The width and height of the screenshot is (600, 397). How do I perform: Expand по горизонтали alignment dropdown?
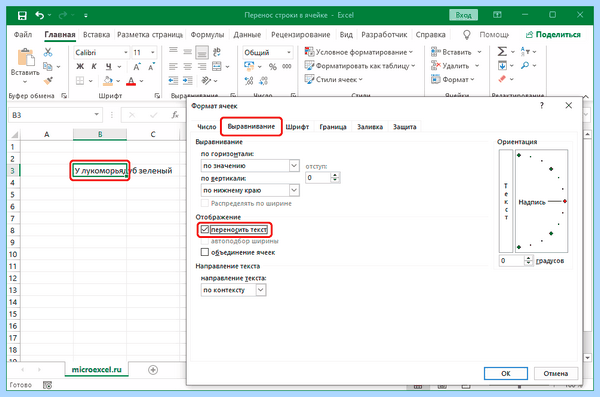pyautogui.click(x=294, y=165)
